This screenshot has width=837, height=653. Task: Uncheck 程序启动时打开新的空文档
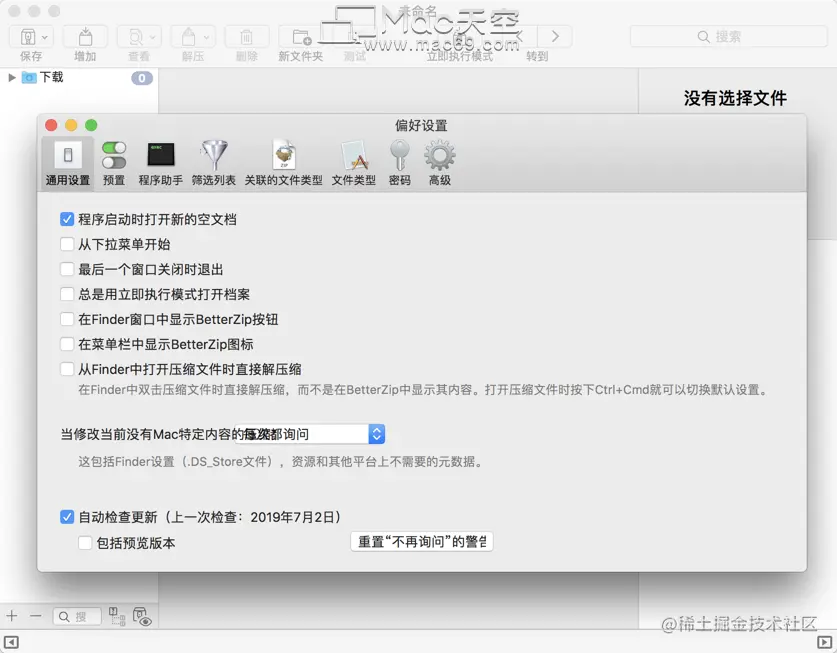point(67,219)
